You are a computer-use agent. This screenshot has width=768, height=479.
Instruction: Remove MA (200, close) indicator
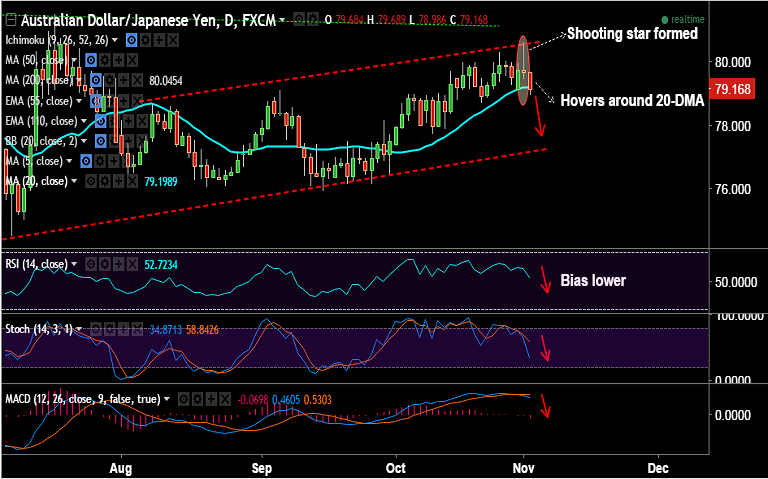coord(137,80)
